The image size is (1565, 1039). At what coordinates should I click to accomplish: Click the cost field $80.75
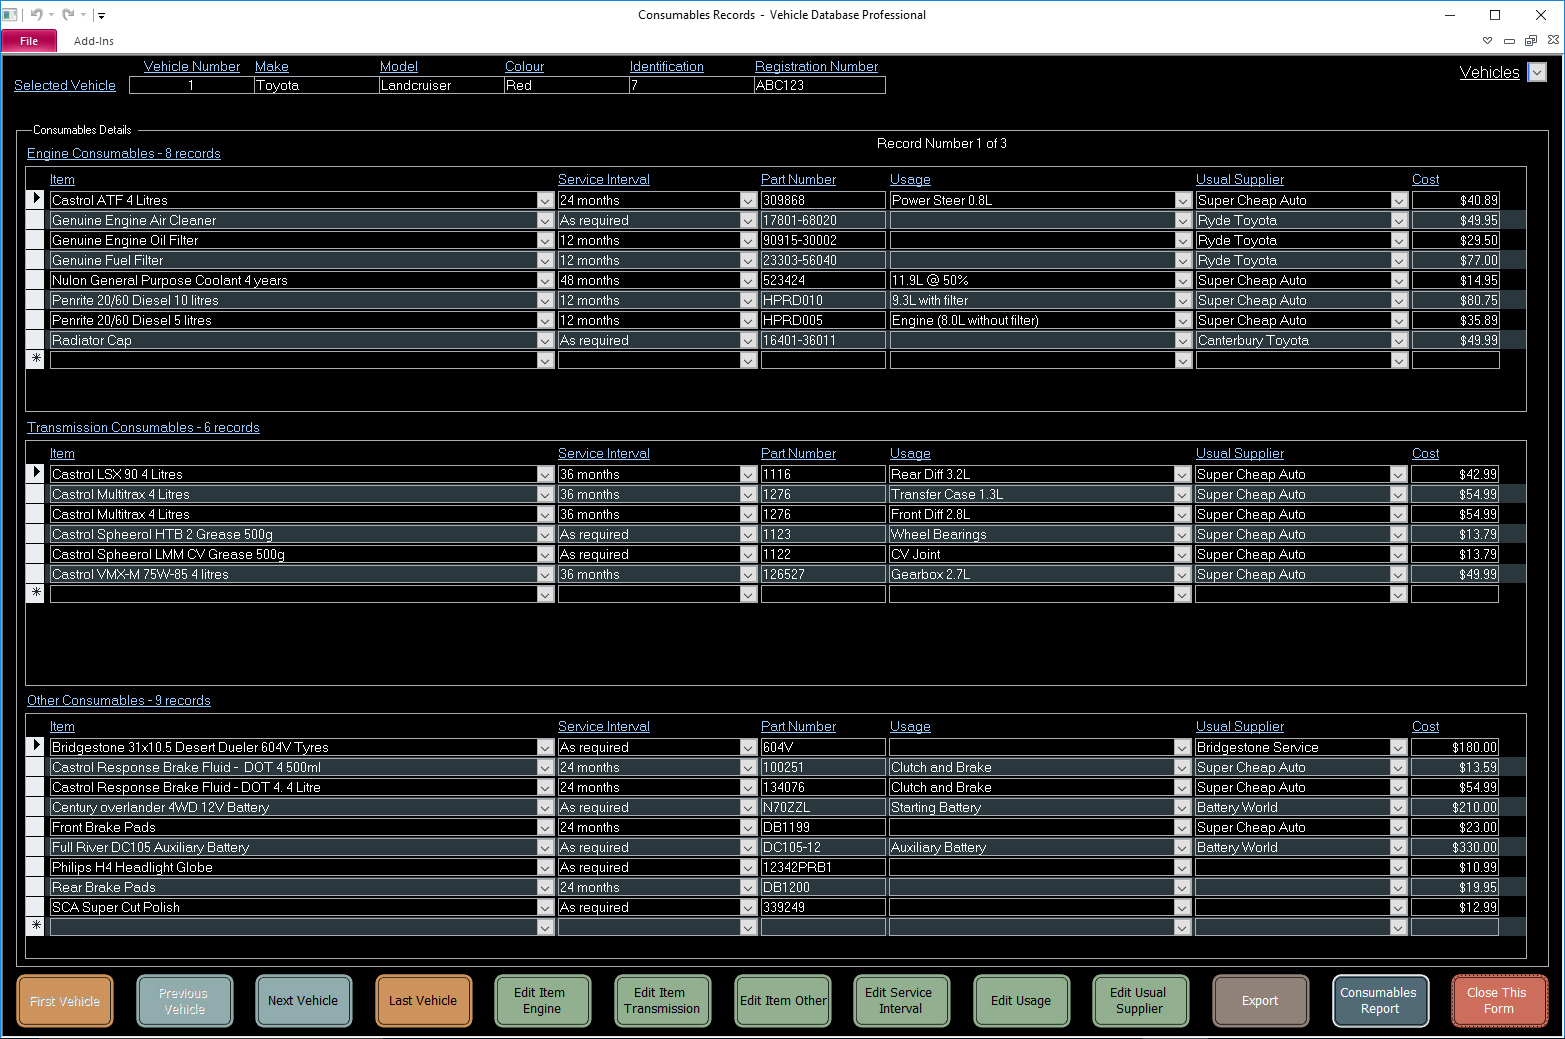(1455, 300)
